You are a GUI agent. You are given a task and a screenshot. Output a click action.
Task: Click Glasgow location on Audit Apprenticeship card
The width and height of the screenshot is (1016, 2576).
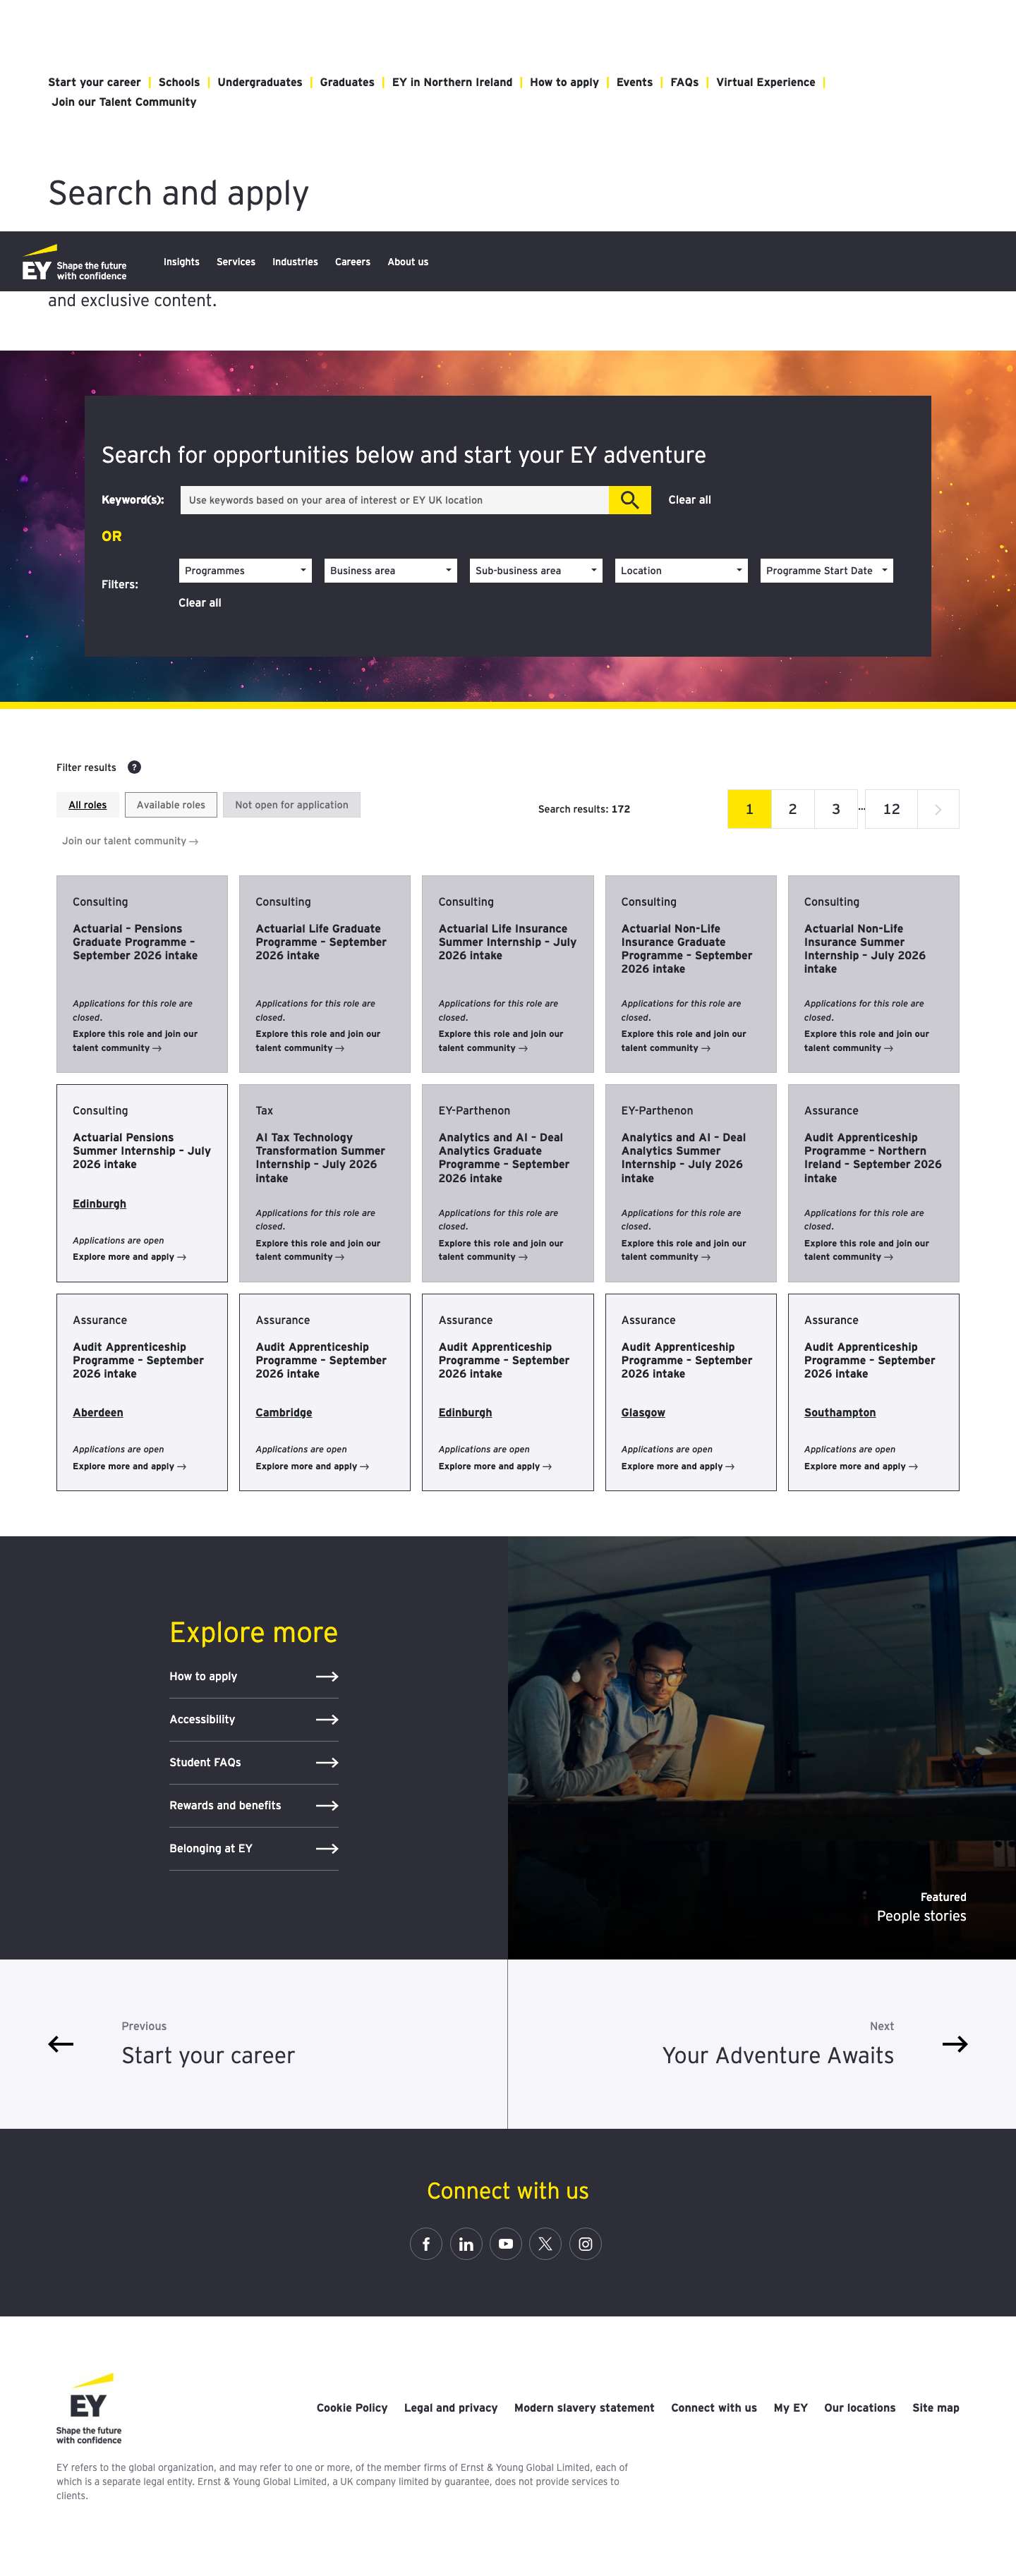pyautogui.click(x=643, y=1412)
